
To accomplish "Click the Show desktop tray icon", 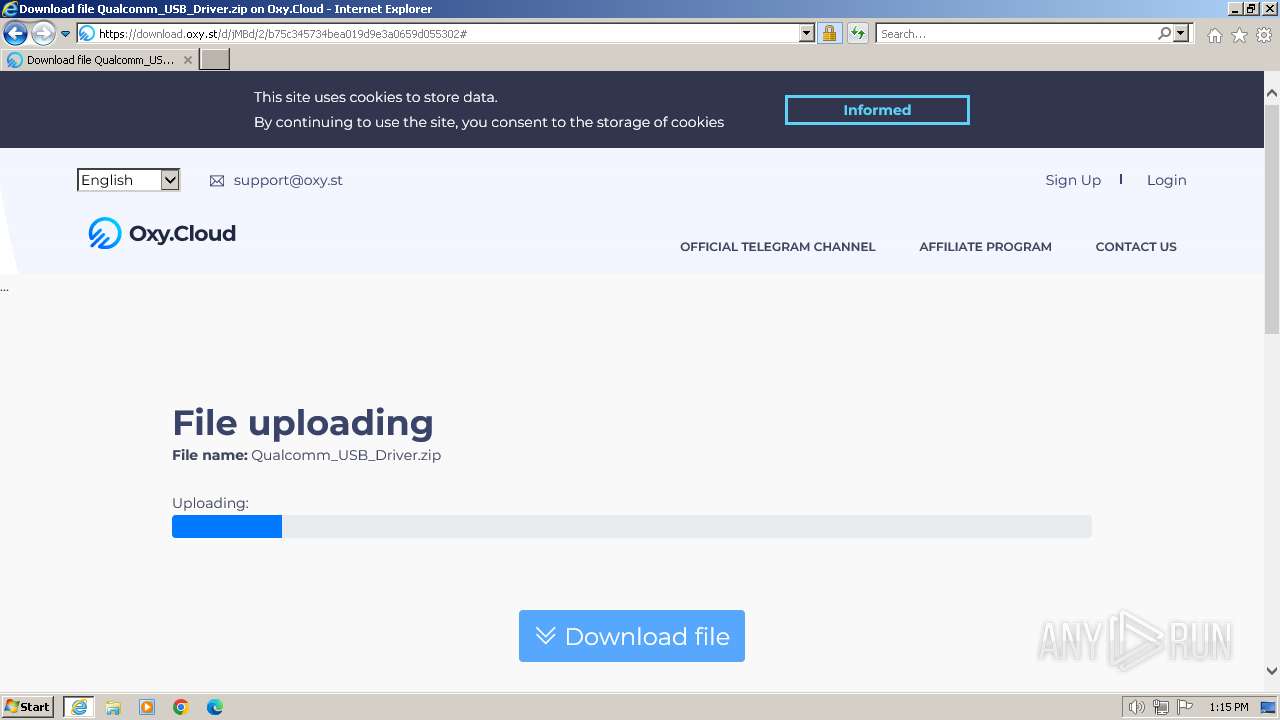I will [x=1269, y=707].
